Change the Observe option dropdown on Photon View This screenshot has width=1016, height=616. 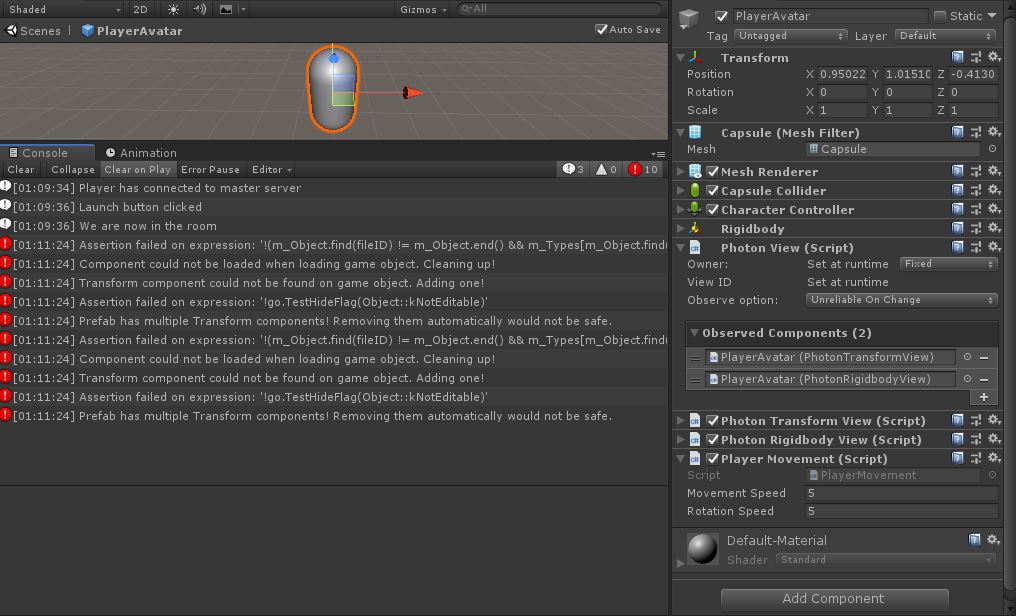click(x=900, y=300)
